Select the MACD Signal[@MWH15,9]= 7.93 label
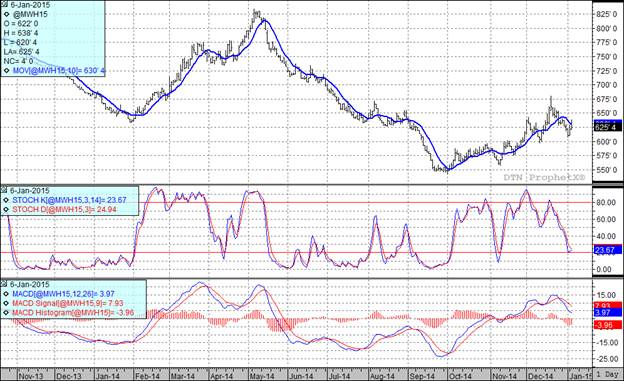The image size is (624, 381). [68, 303]
